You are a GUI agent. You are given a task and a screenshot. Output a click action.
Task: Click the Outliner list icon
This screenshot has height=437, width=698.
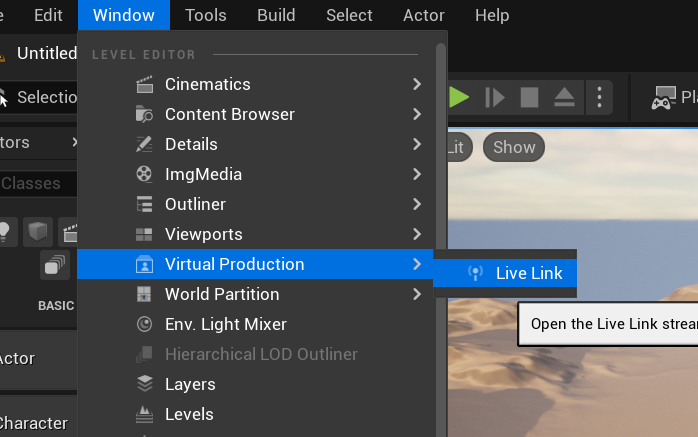[x=144, y=204]
